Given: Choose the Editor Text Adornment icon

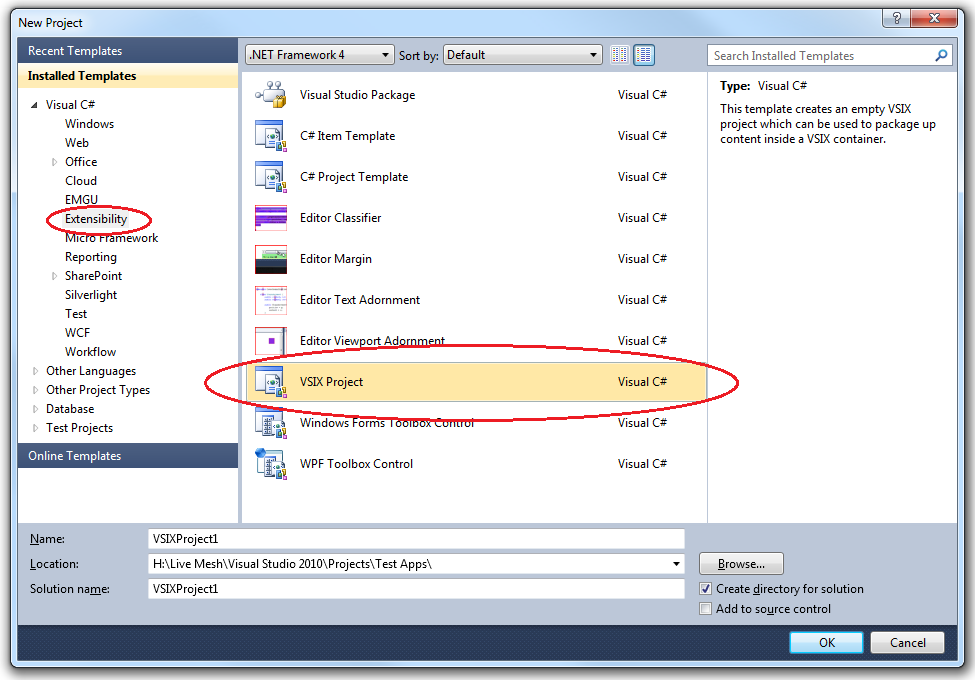Looking at the screenshot, I should point(271,300).
